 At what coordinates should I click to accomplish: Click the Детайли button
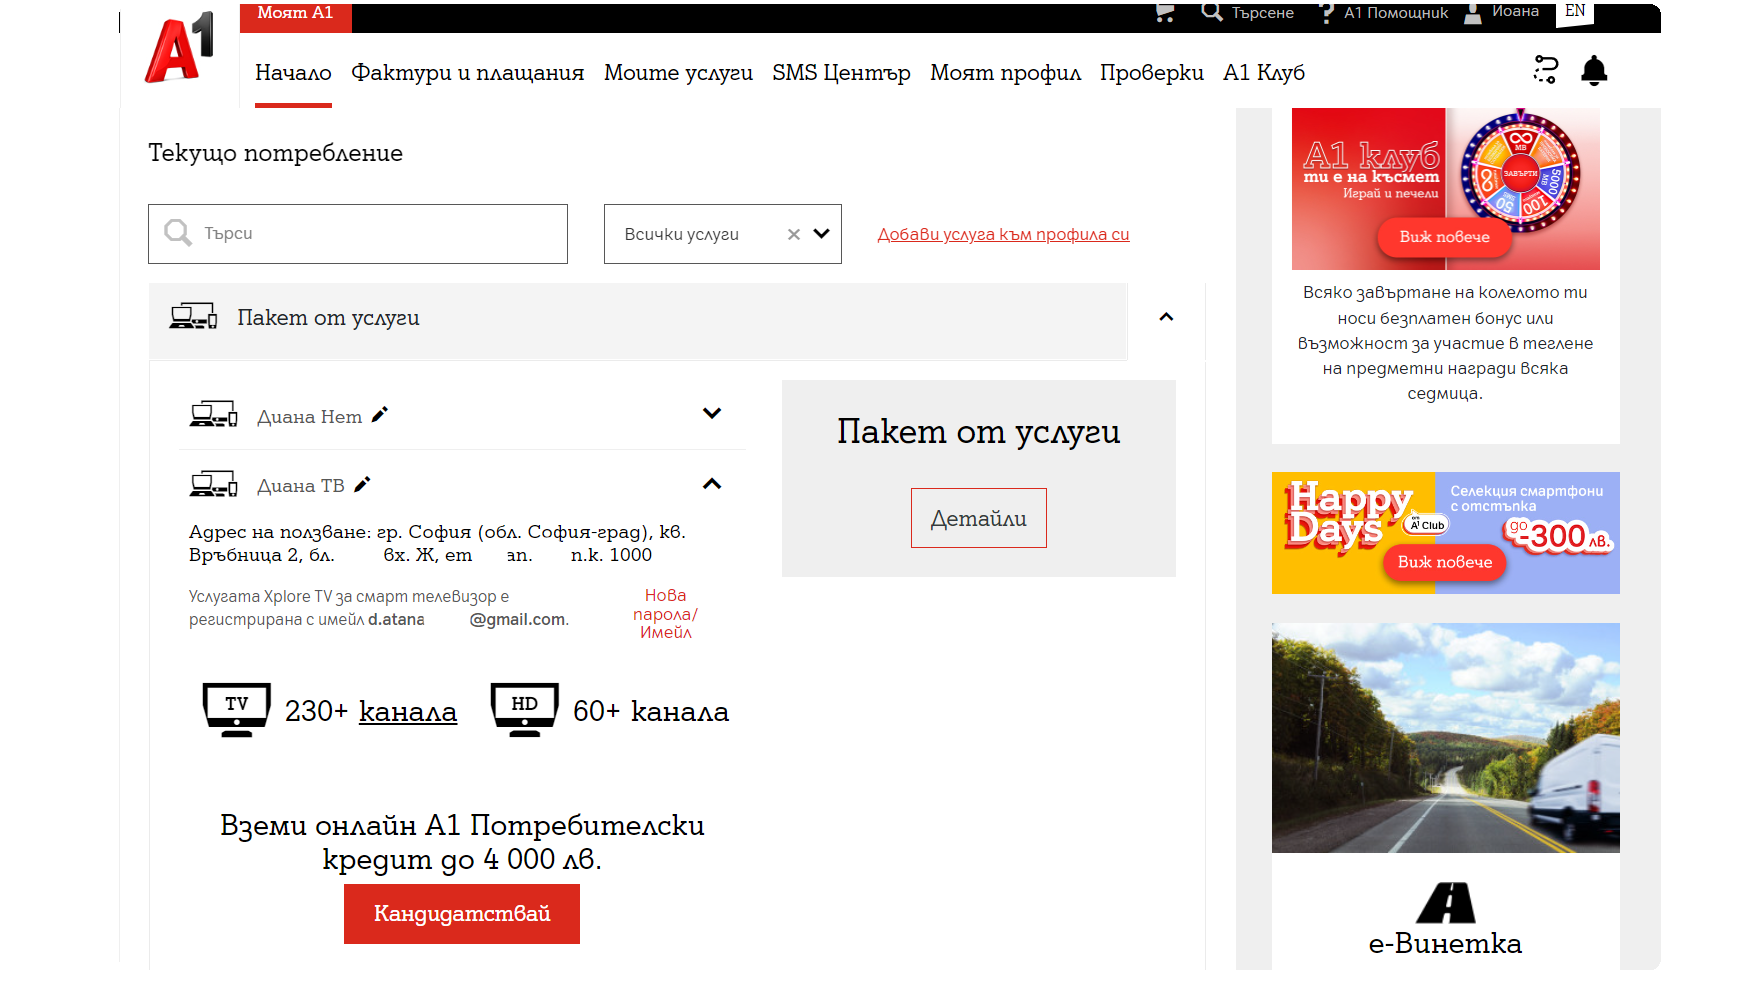[x=978, y=518]
